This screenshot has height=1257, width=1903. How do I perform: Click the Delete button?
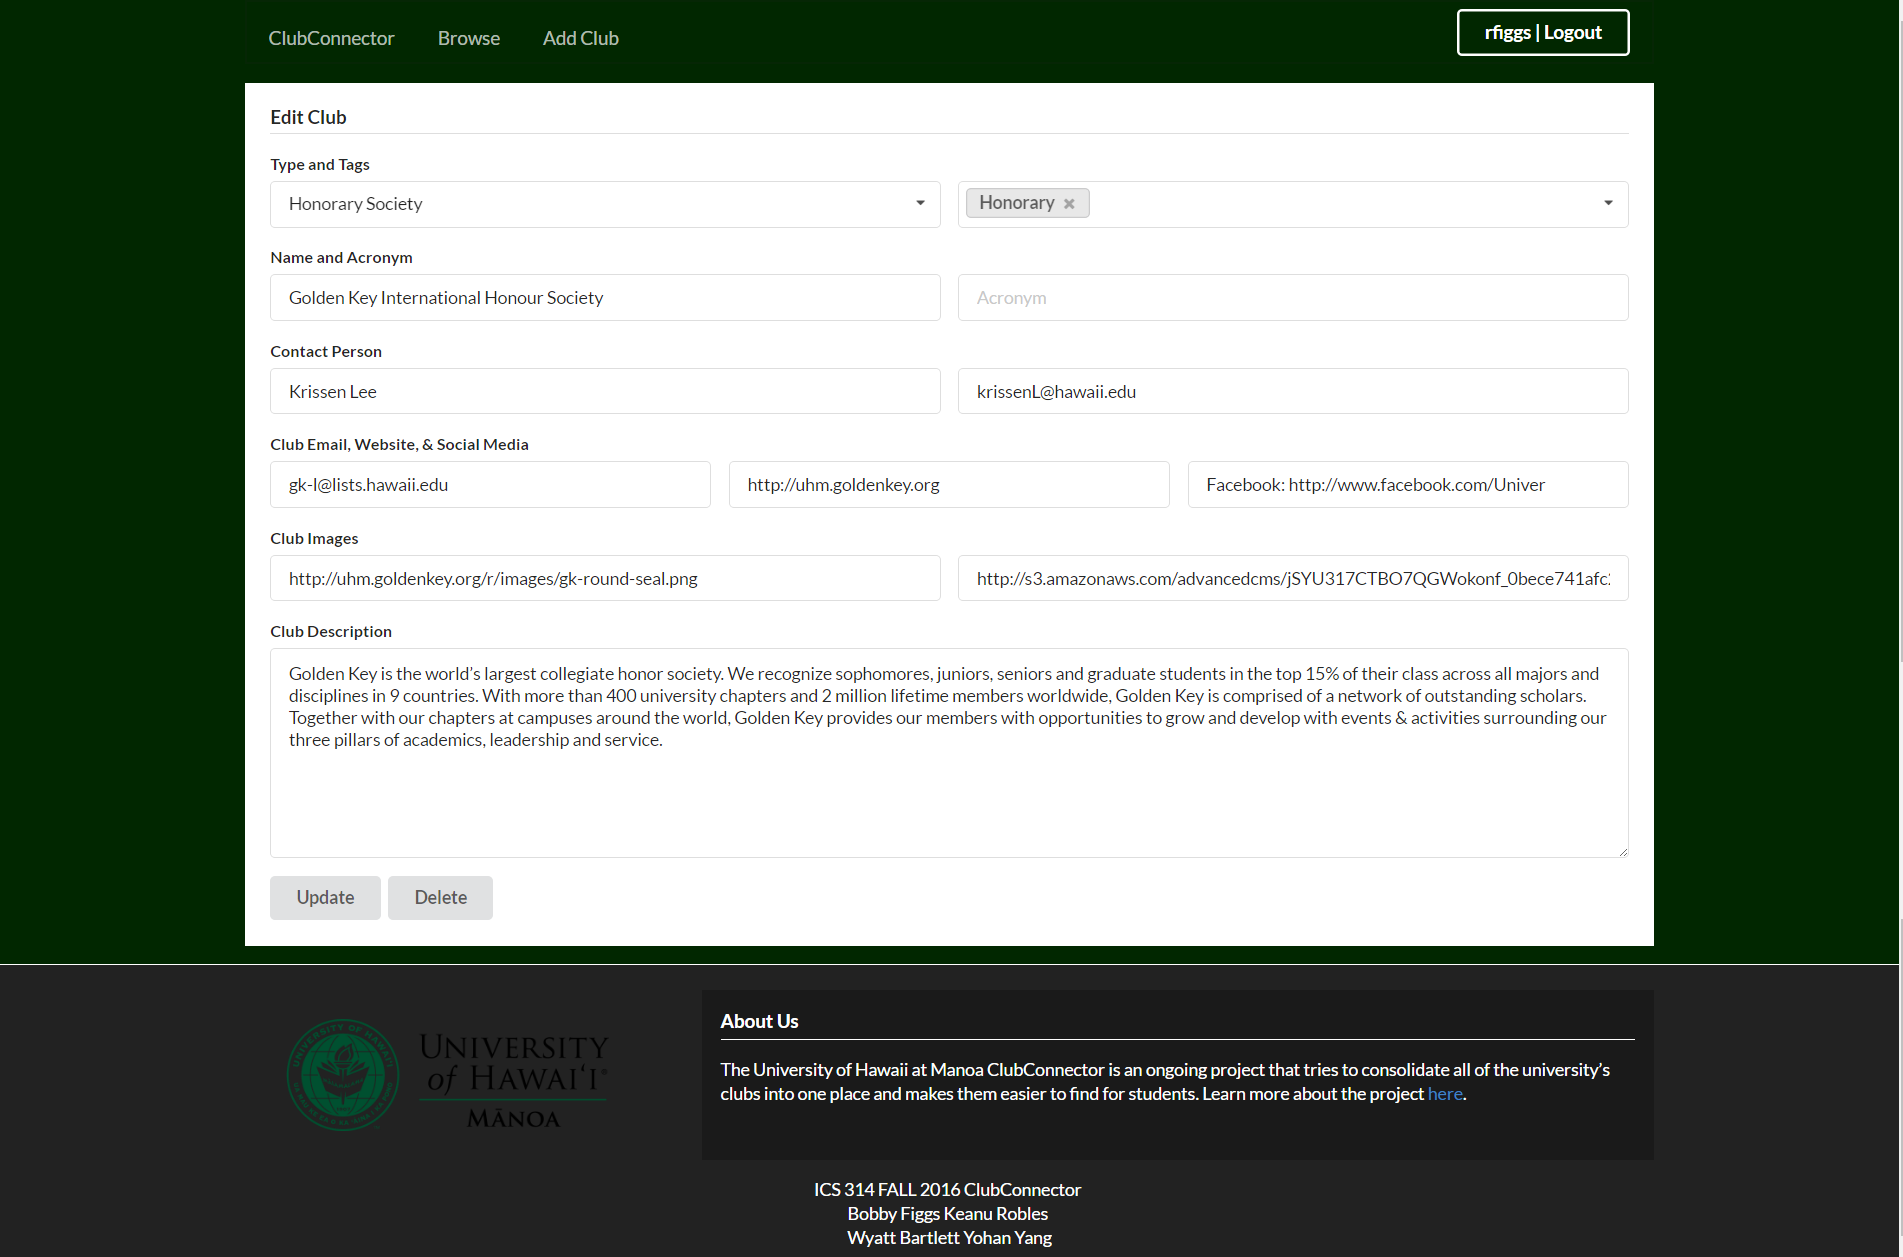click(x=440, y=898)
